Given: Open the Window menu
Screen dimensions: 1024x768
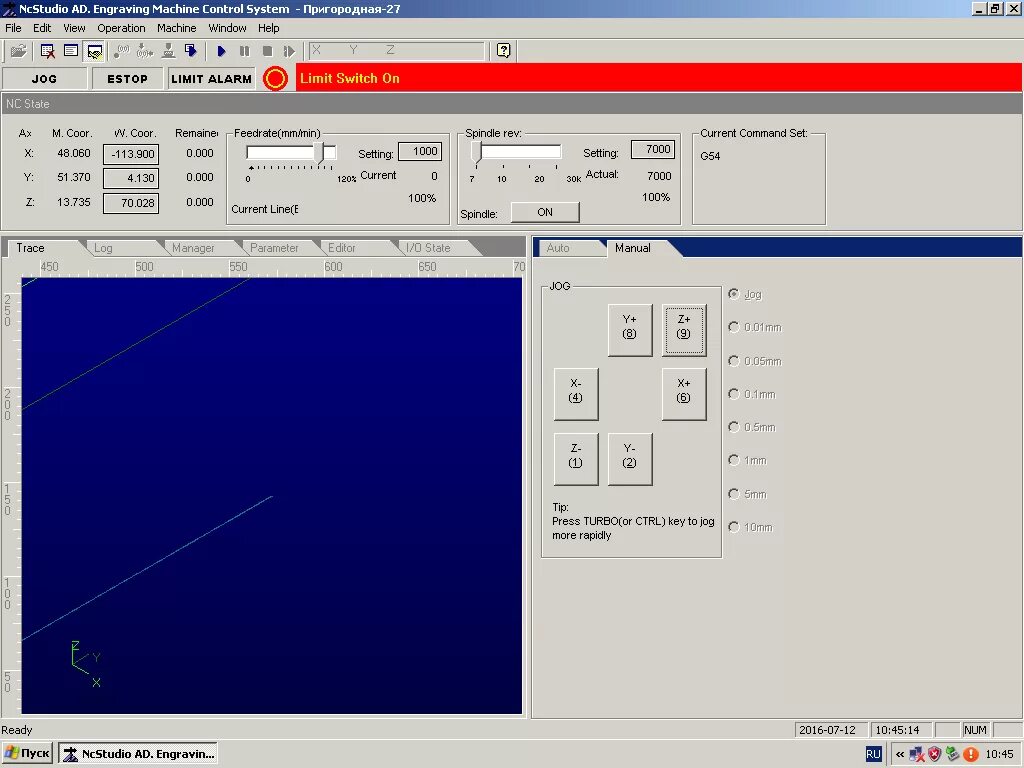Looking at the screenshot, I should click(227, 28).
